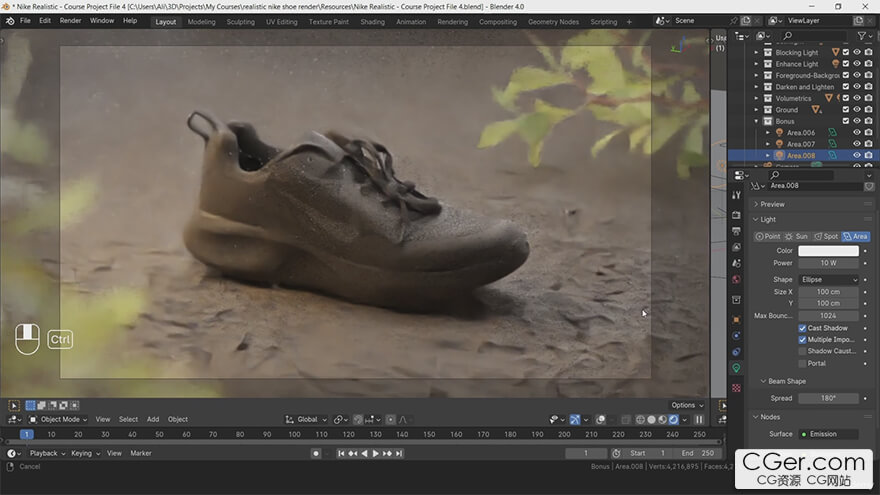Select the Point light type
Viewport: 880px width, 495px height.
[x=768, y=236]
